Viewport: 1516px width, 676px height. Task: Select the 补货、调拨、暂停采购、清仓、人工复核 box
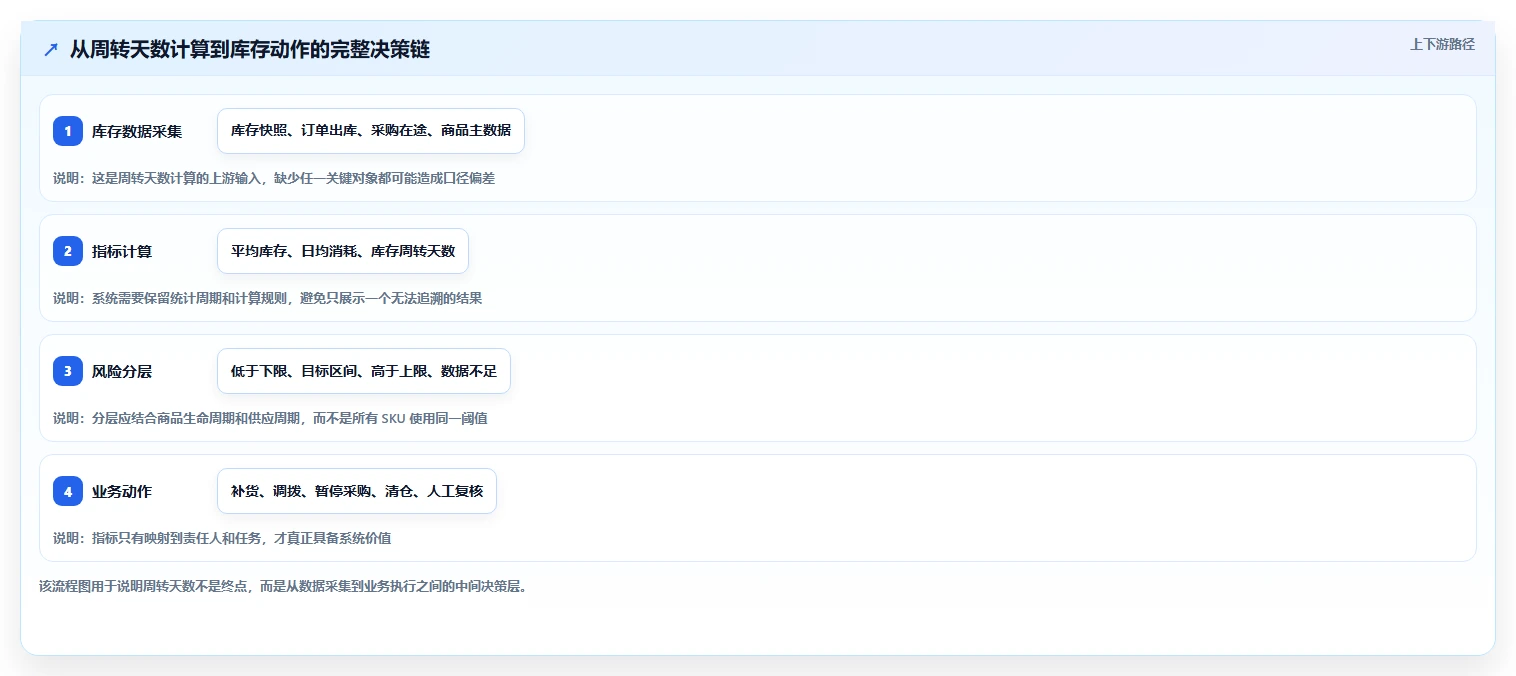[357, 491]
